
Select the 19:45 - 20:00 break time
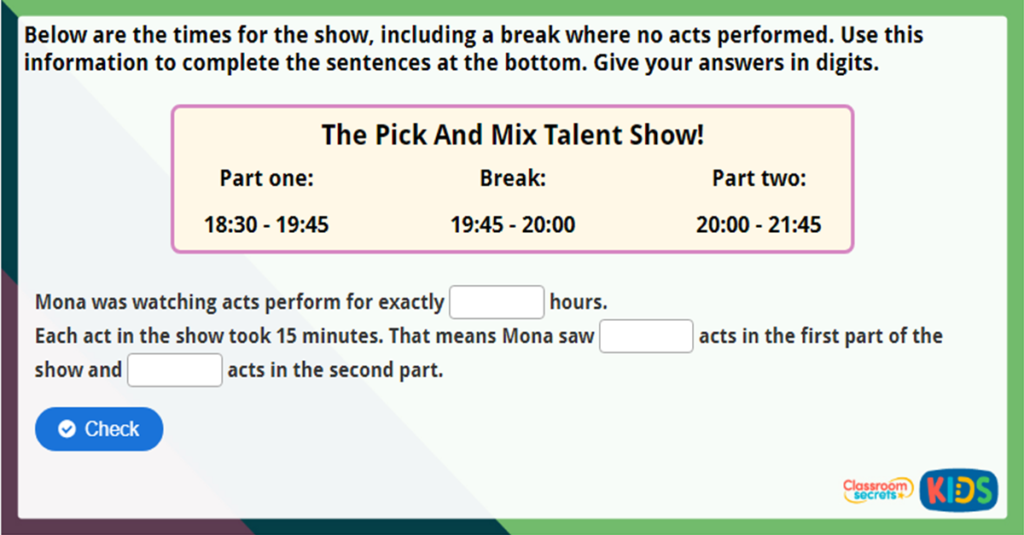tap(513, 224)
